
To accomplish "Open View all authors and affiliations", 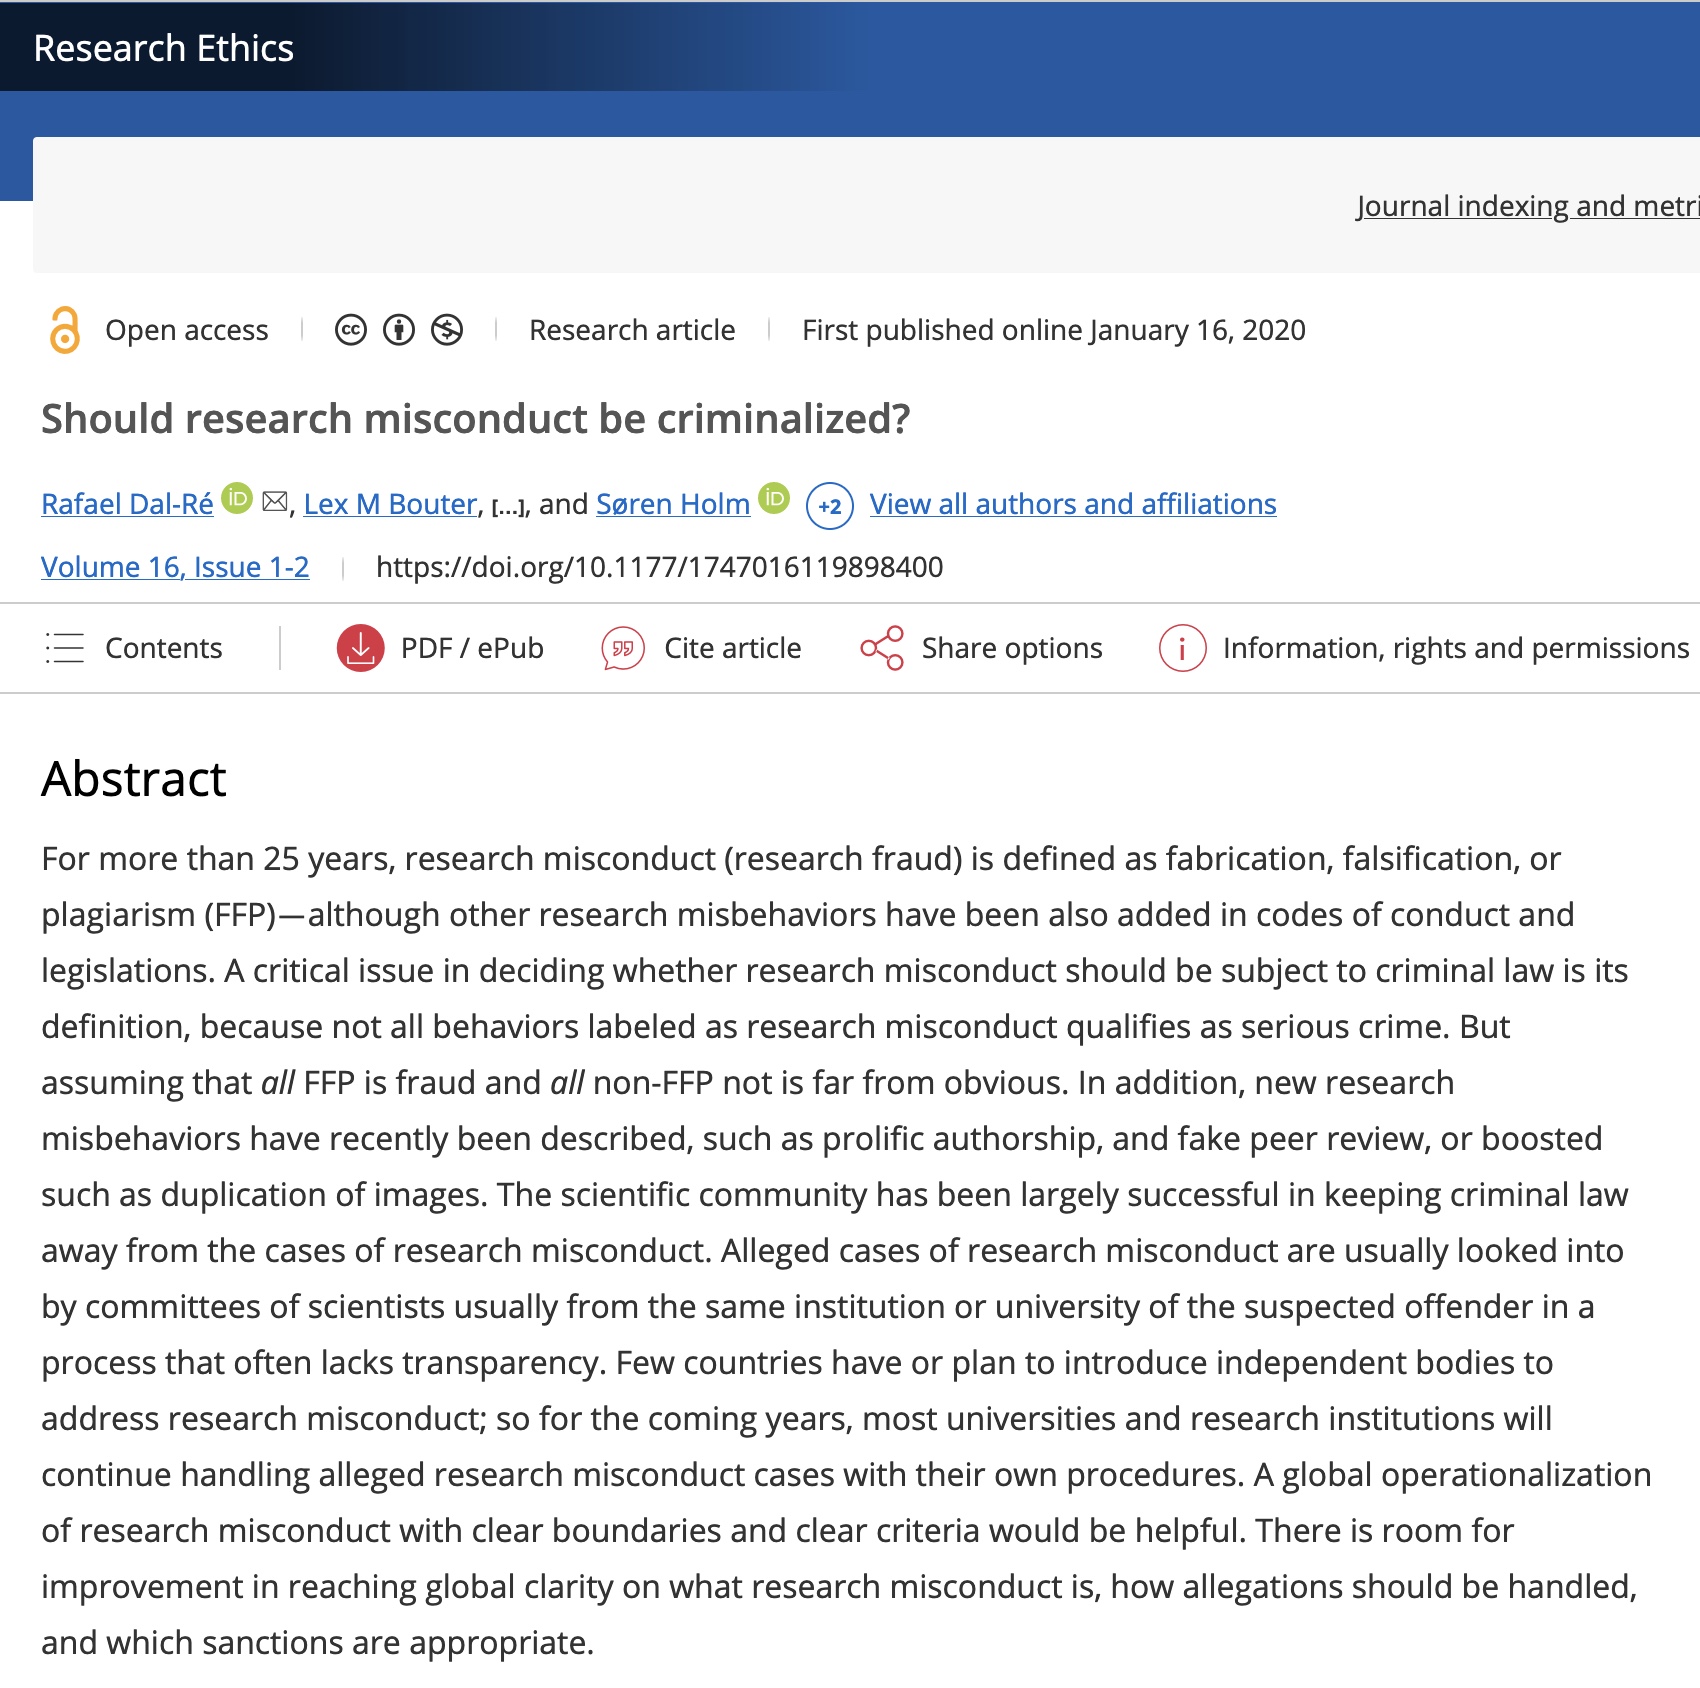I will point(1072,504).
